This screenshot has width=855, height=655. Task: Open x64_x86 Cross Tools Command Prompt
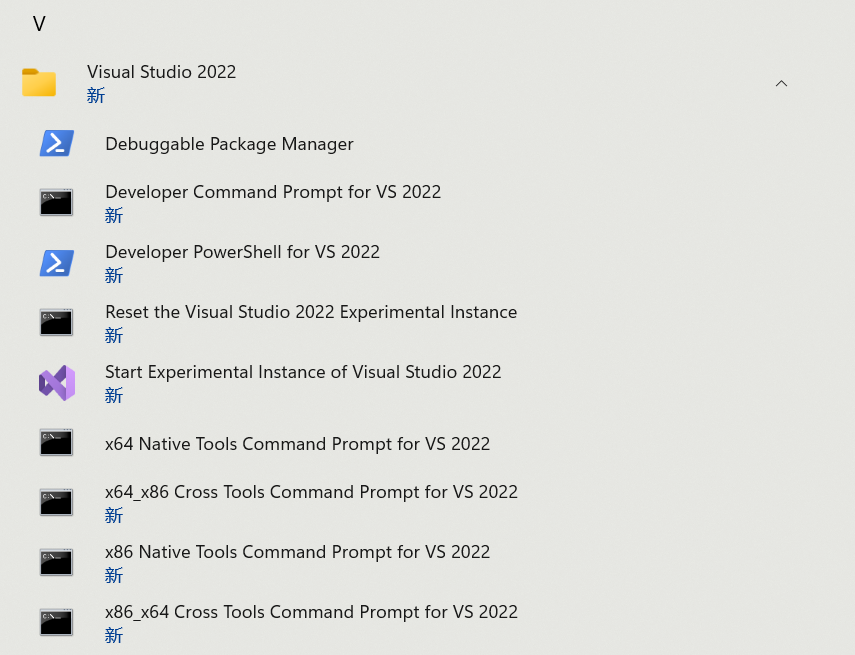coord(311,492)
